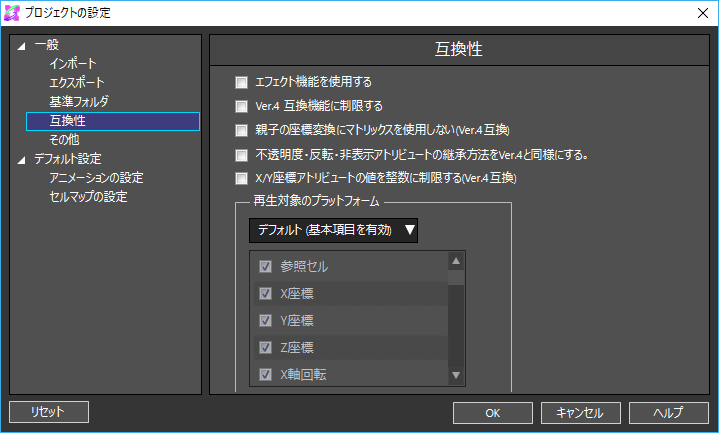
Task: Click the 一般 tree heading label
Action: point(47,45)
